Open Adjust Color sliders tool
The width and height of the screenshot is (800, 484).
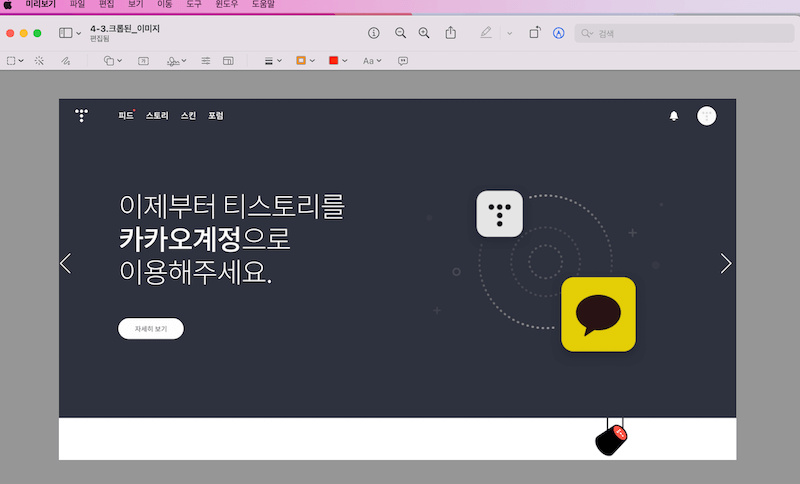tap(206, 61)
